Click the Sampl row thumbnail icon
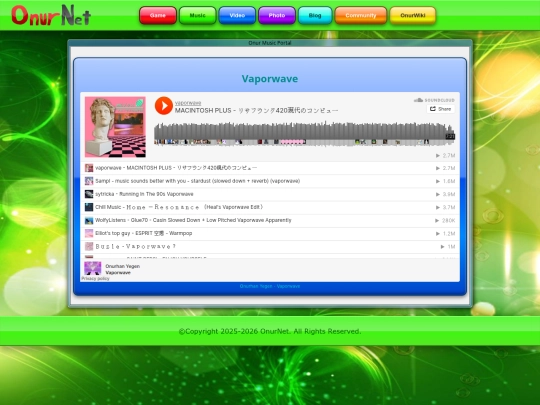Screen dimensions: 540x405 click(x=89, y=181)
